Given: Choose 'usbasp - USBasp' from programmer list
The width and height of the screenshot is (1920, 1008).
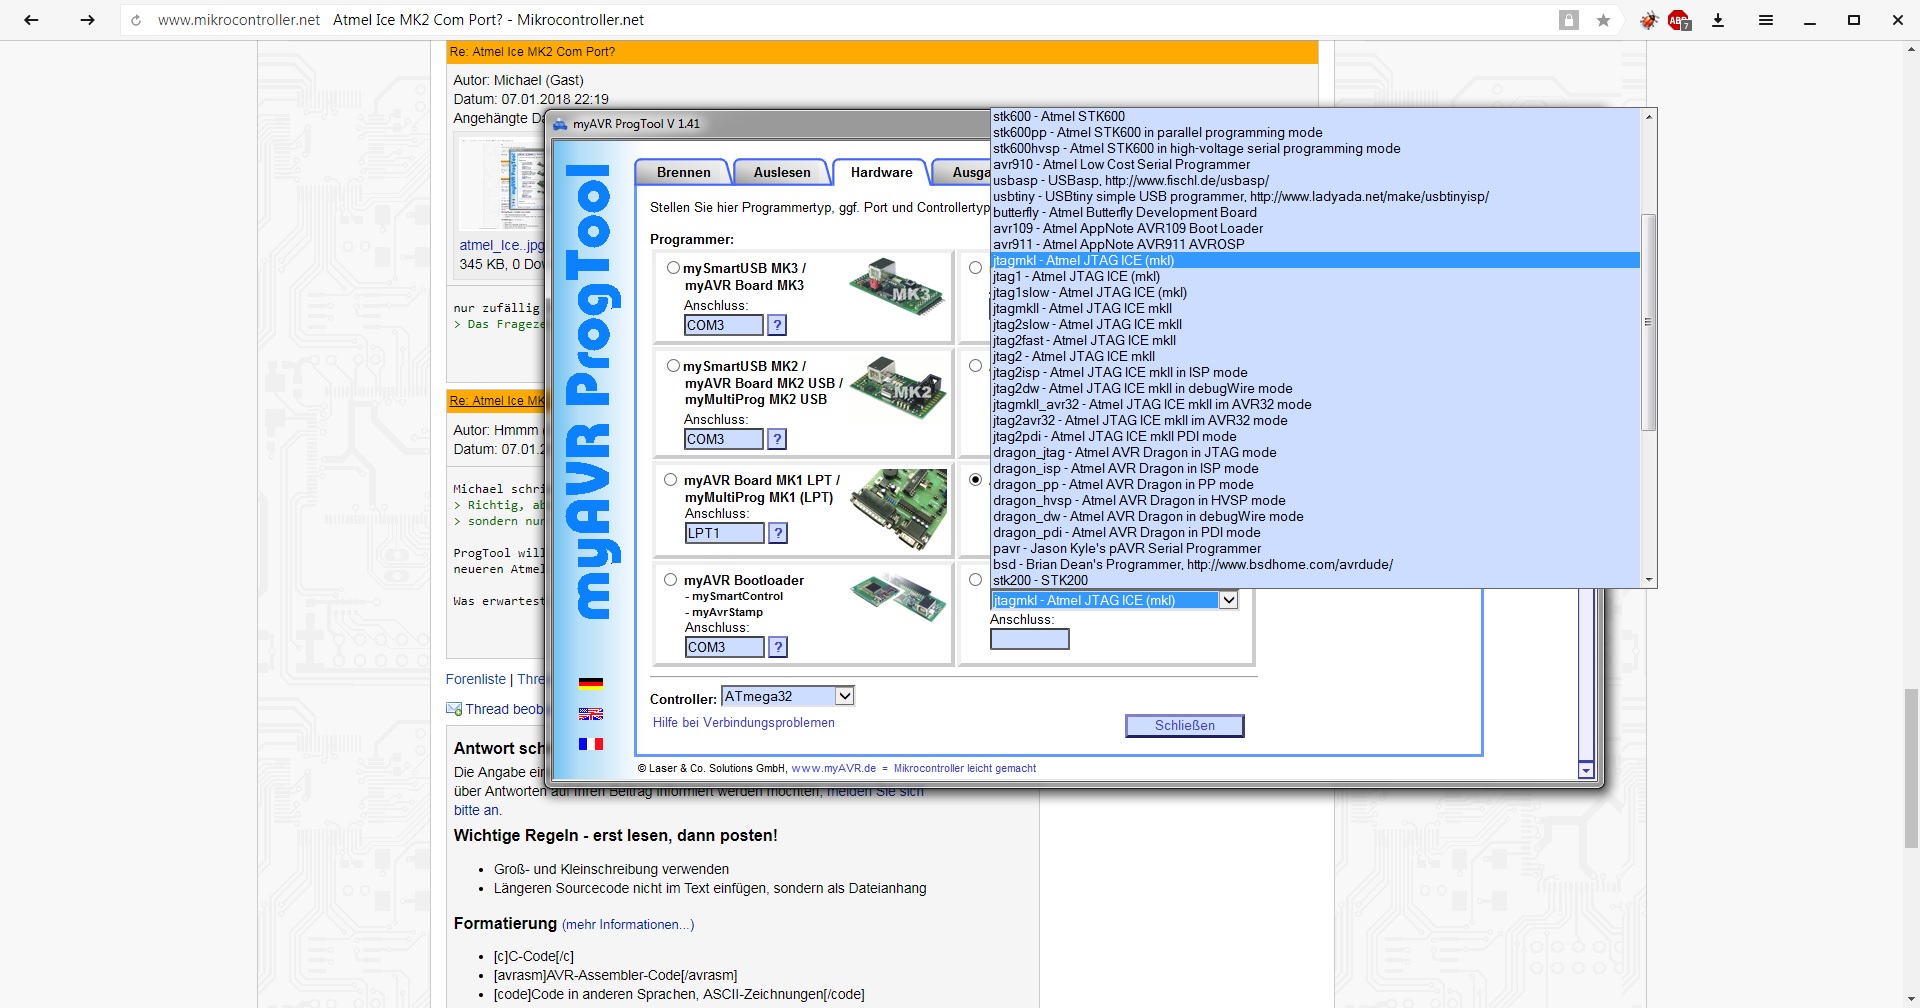Looking at the screenshot, I should coord(1315,181).
